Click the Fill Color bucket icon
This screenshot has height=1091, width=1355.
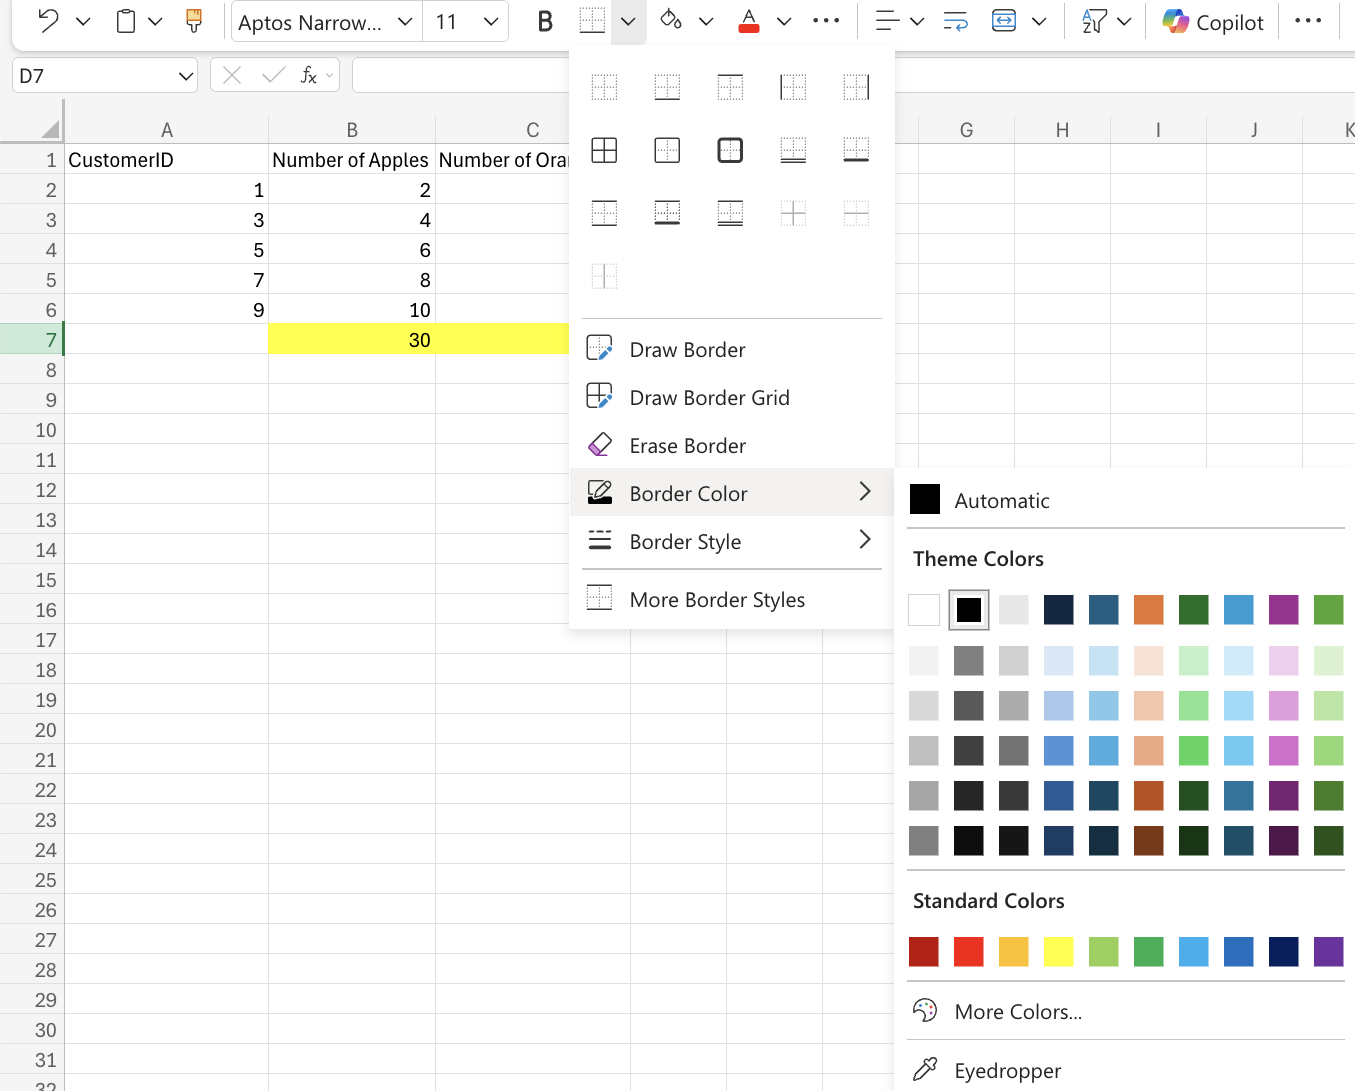pyautogui.click(x=670, y=21)
